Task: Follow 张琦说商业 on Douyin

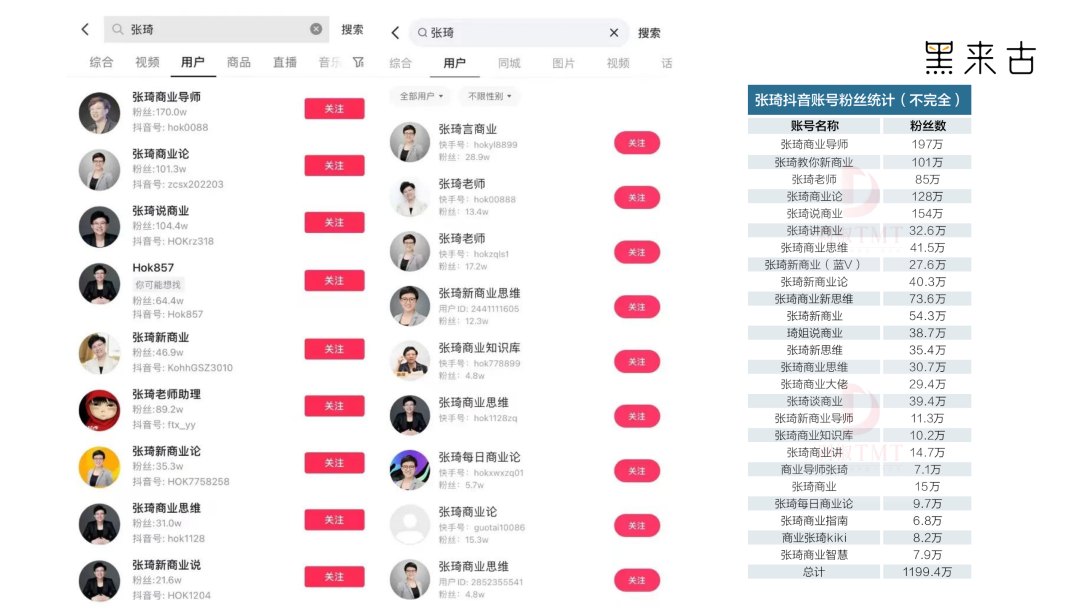Action: pos(334,222)
